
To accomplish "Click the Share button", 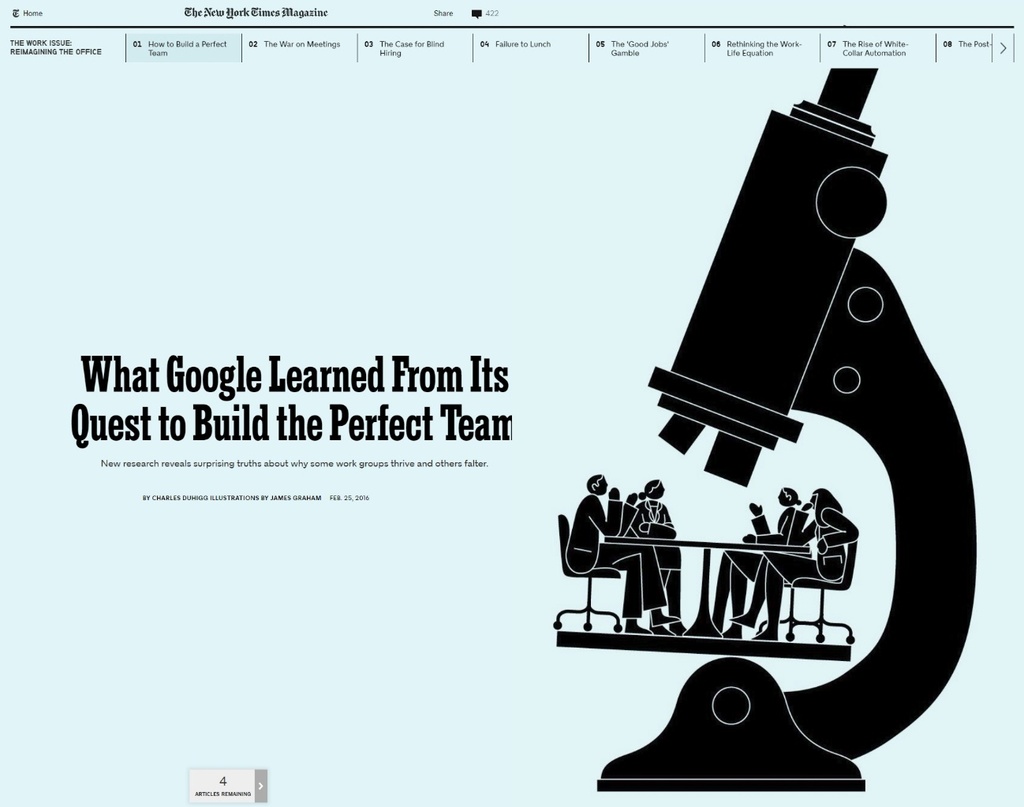I will 443,13.
